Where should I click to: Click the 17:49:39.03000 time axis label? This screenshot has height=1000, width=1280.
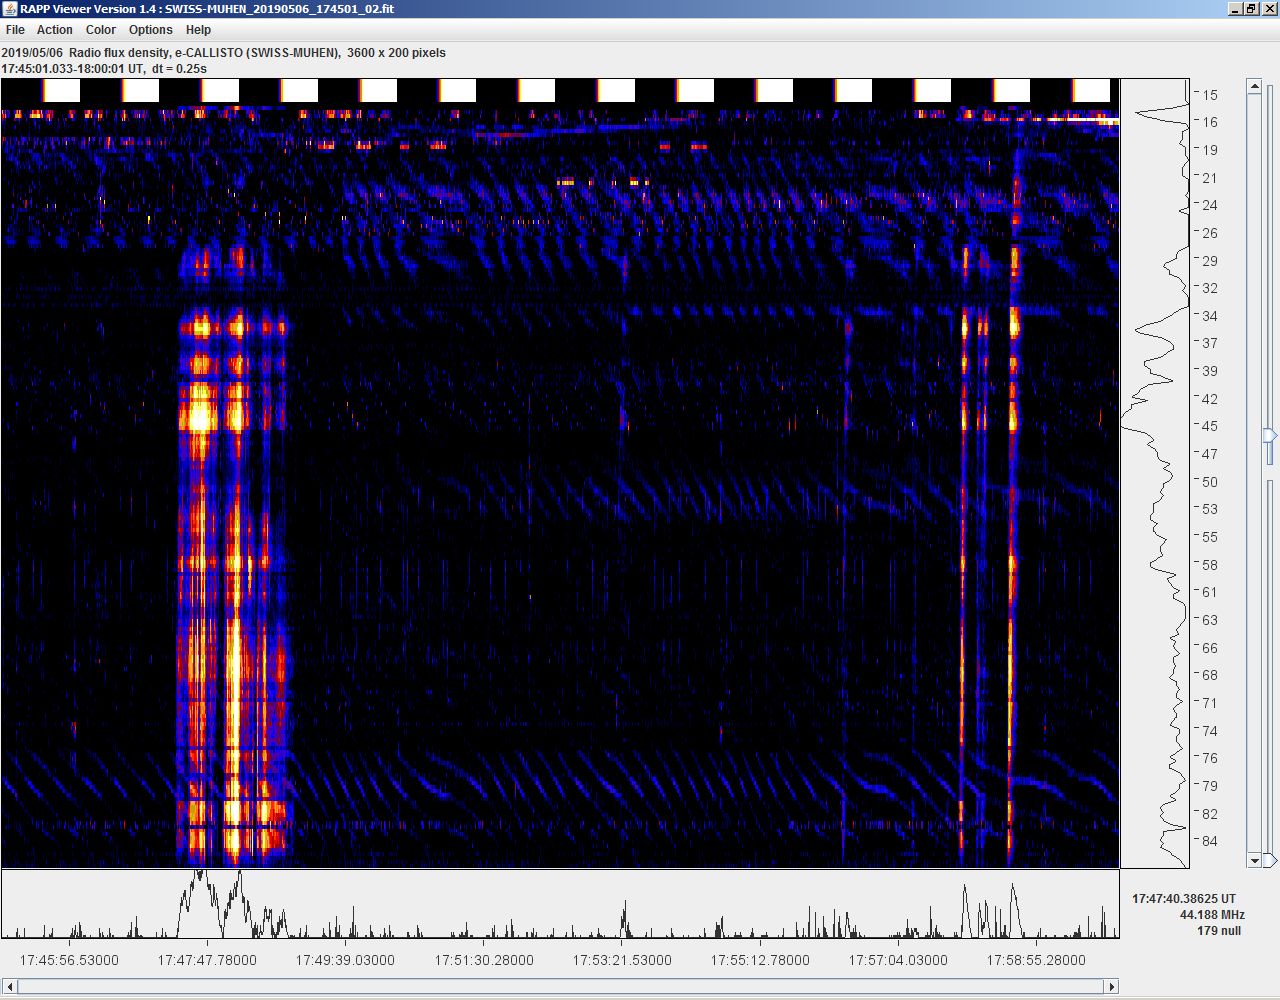click(345, 960)
